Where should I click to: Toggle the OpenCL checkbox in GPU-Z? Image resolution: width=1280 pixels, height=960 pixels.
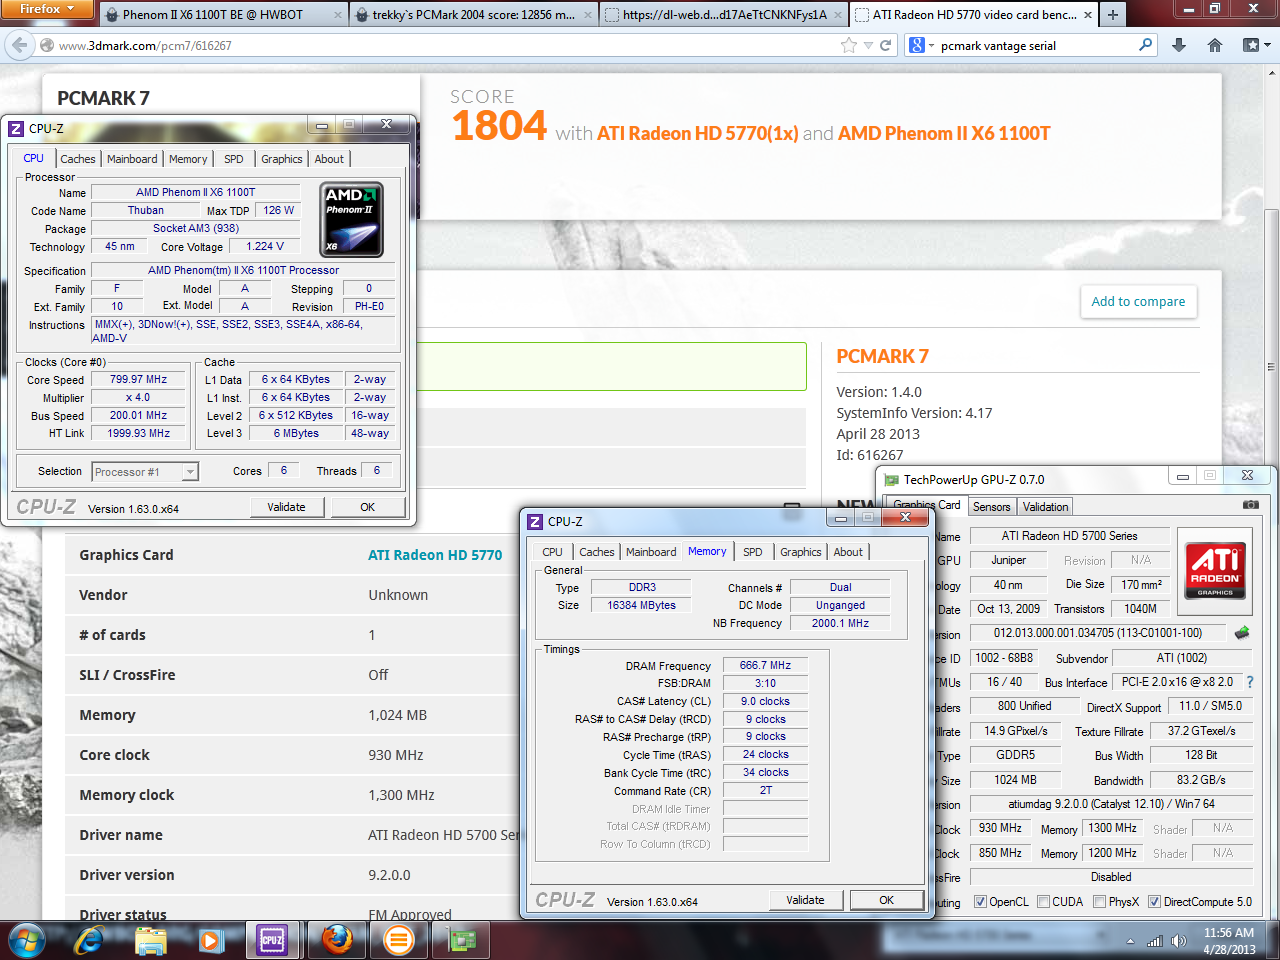pyautogui.click(x=980, y=902)
